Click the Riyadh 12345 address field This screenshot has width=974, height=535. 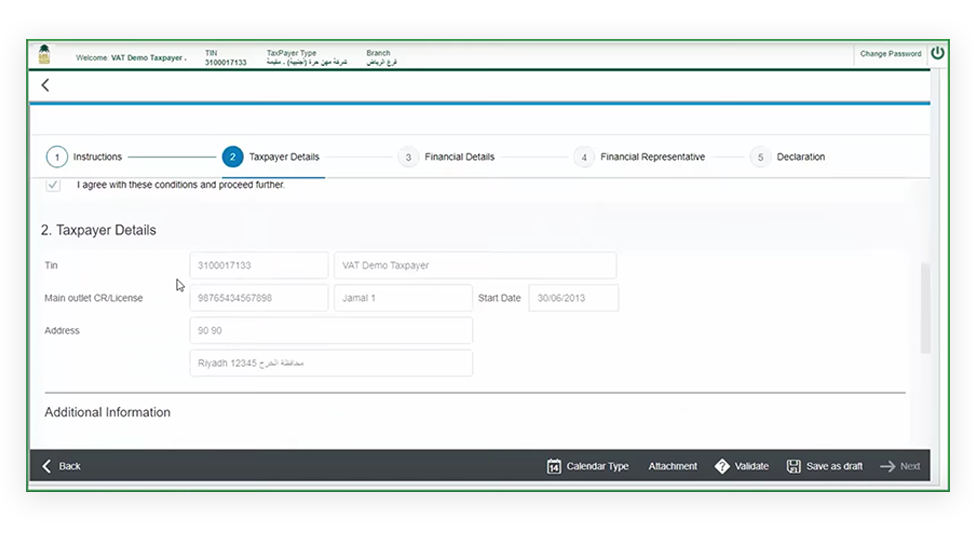(331, 363)
